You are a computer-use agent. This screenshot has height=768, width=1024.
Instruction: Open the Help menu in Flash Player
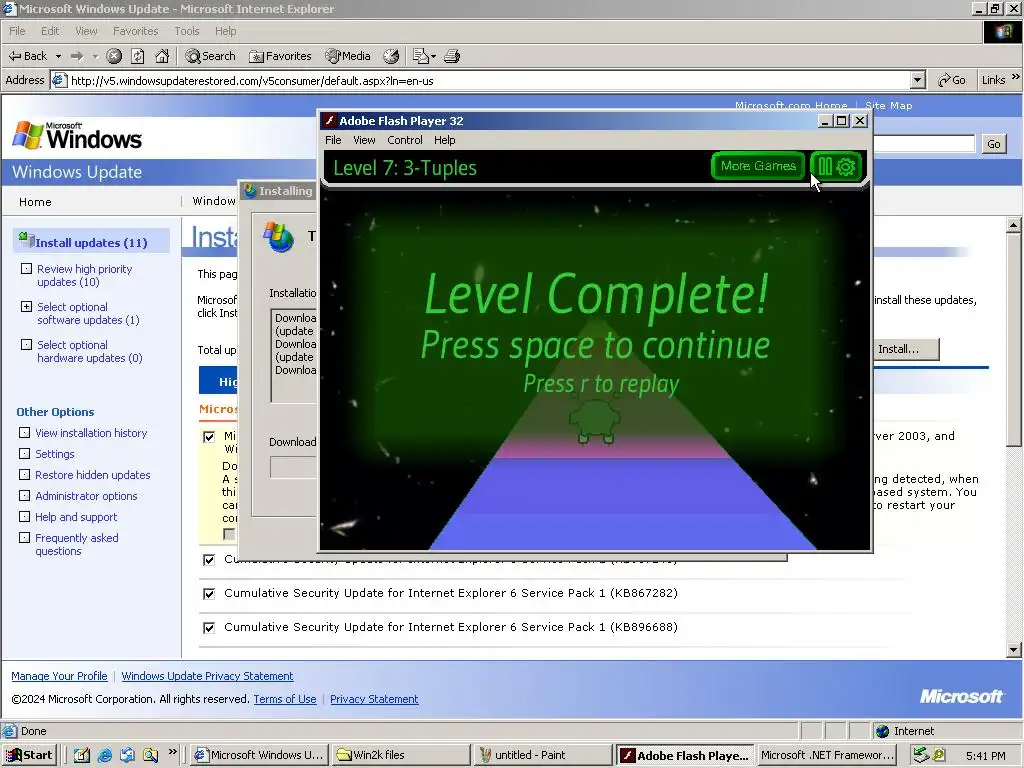pyautogui.click(x=444, y=140)
